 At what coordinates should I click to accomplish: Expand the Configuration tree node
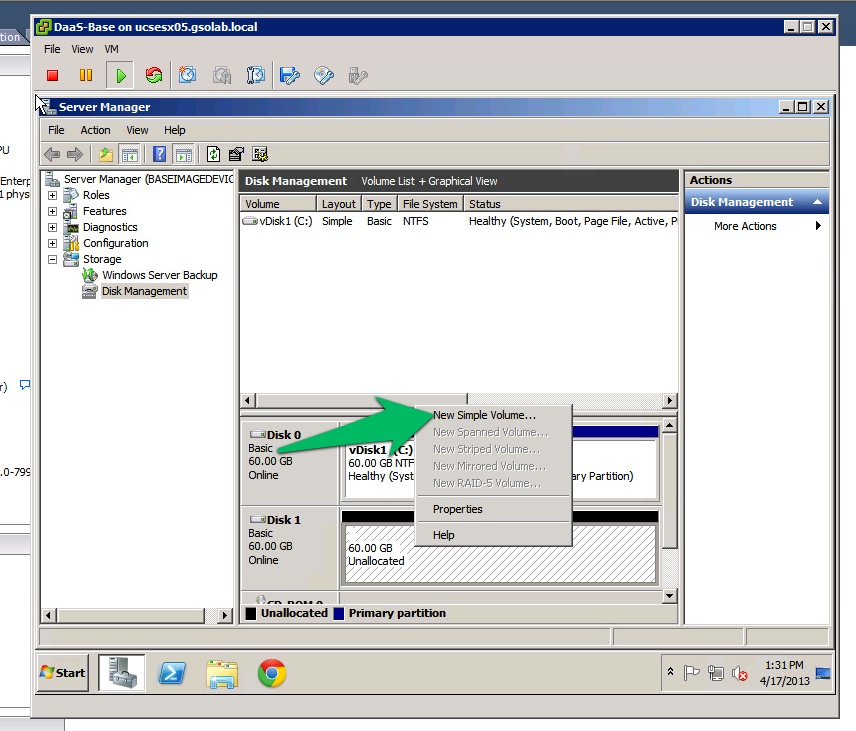(x=52, y=243)
